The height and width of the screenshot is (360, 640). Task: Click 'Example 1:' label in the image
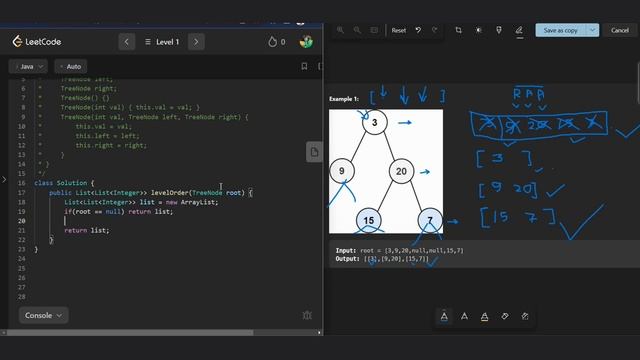[x=344, y=99]
